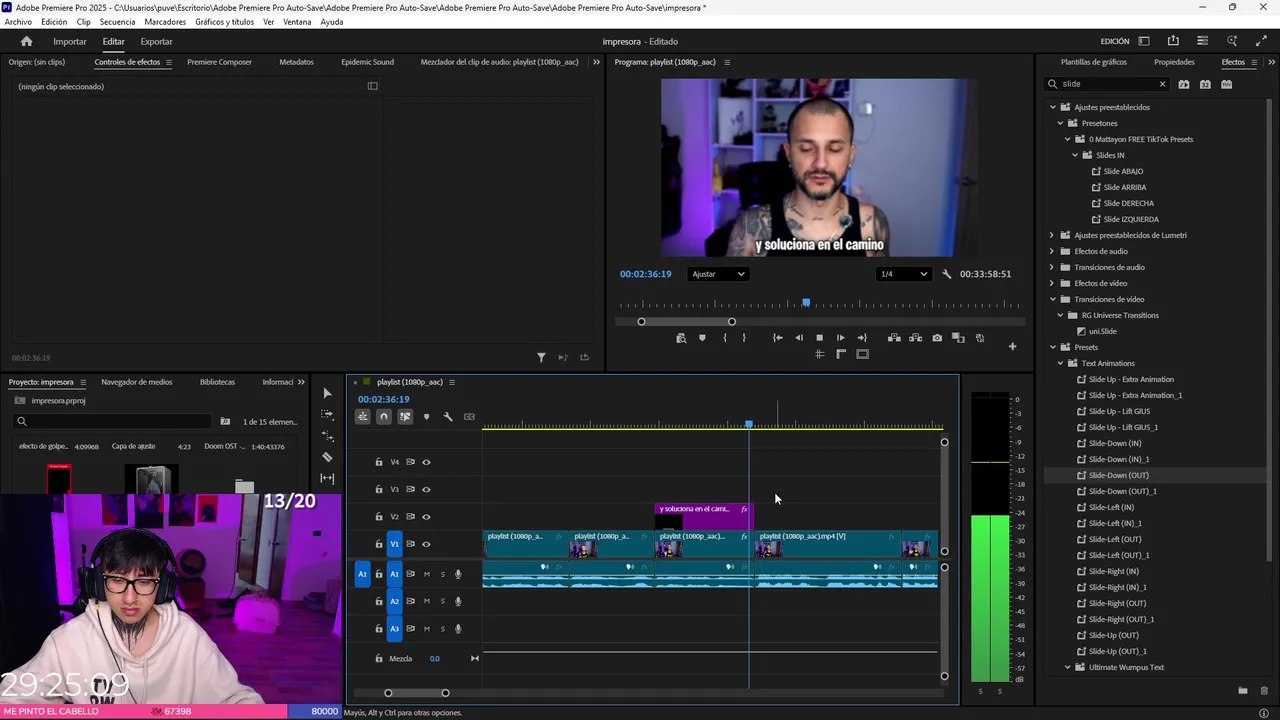Open button editor plus icon

(x=1012, y=346)
